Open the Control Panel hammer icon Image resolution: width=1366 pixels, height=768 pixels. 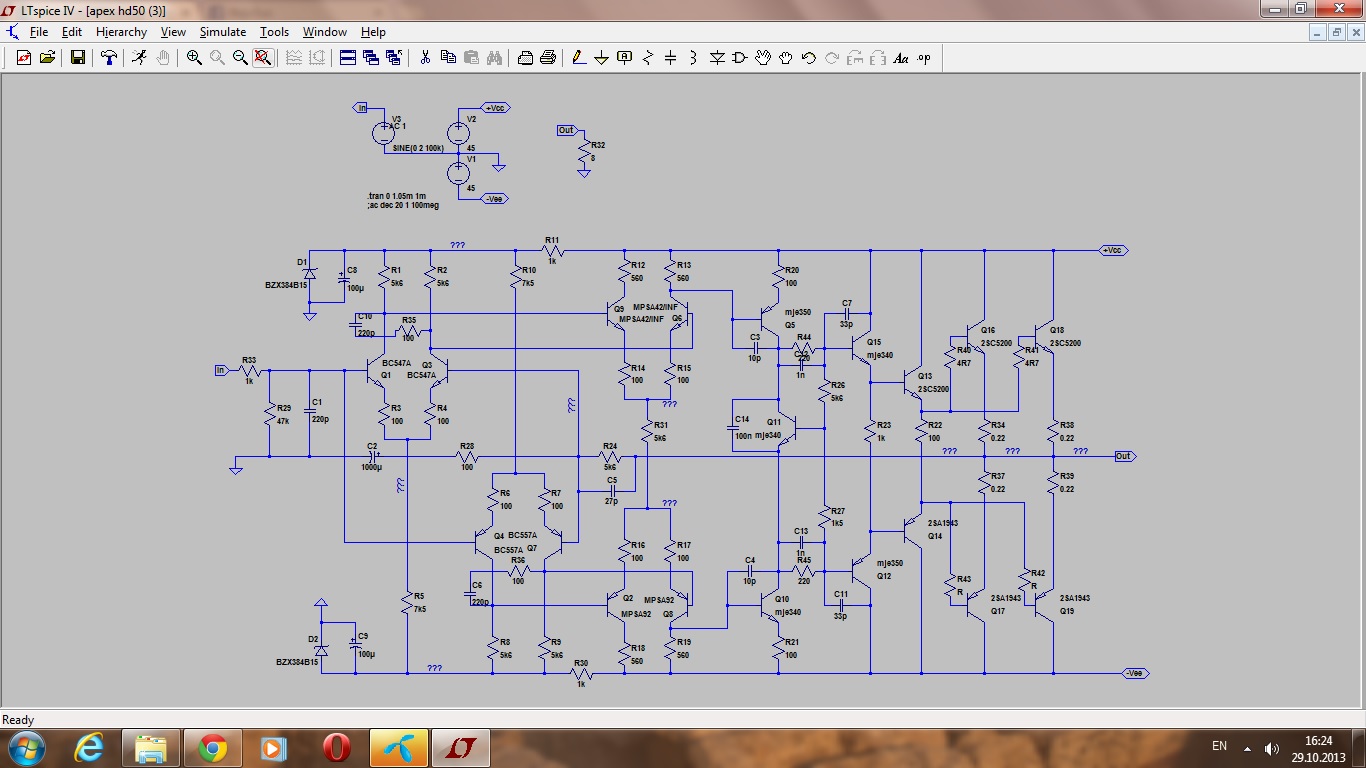click(109, 58)
